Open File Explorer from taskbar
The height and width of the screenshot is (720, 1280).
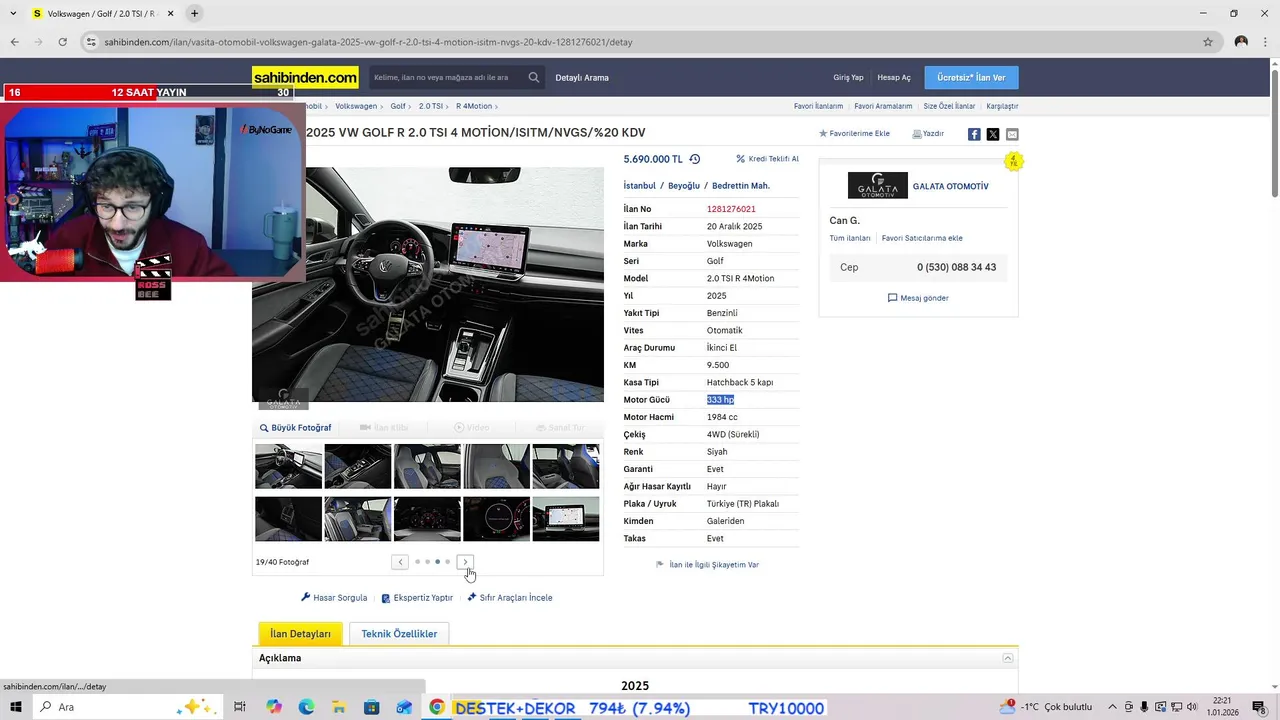tap(339, 707)
